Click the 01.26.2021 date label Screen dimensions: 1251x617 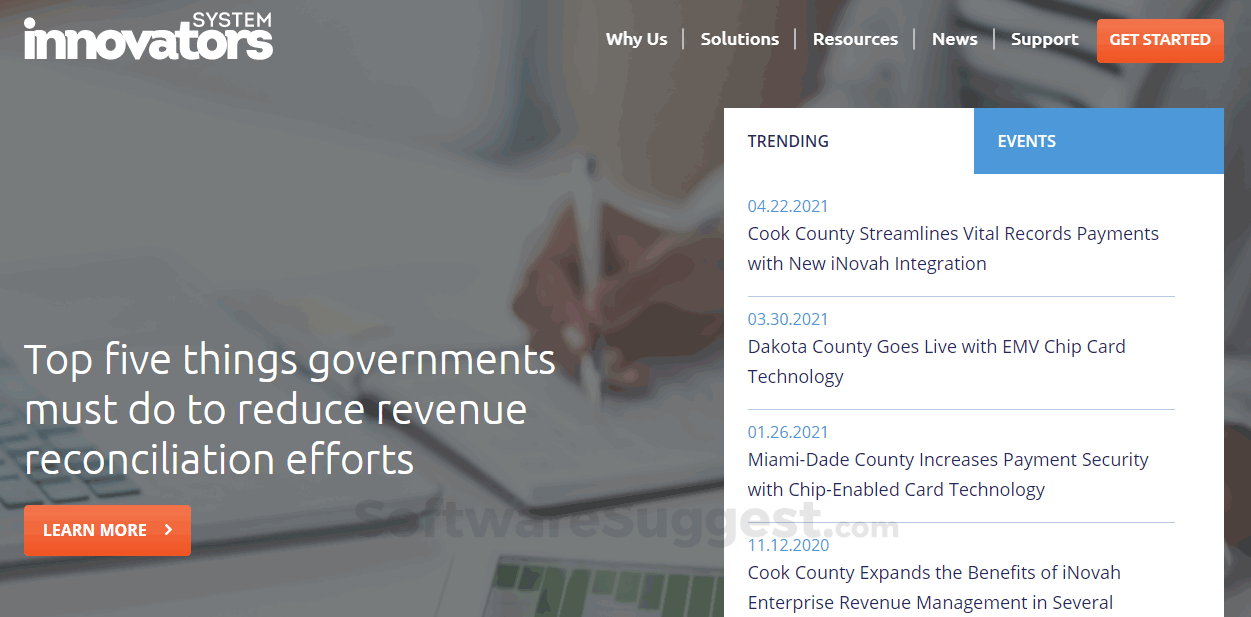pyautogui.click(x=788, y=432)
